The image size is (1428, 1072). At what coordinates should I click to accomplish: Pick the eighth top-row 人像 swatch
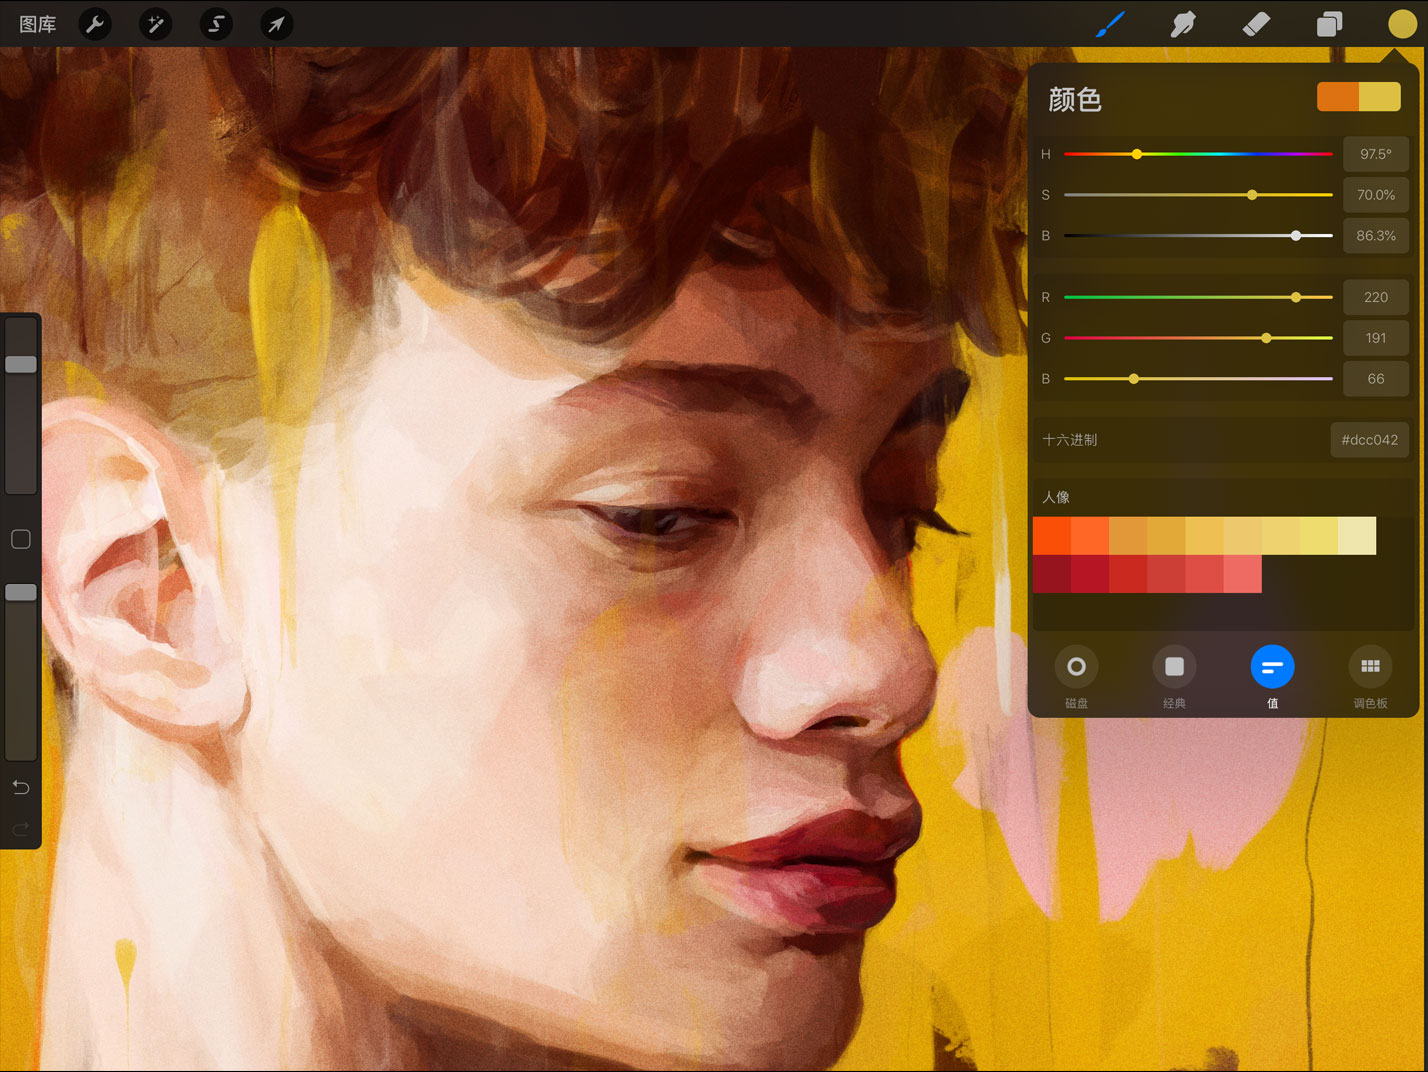(x=1319, y=536)
